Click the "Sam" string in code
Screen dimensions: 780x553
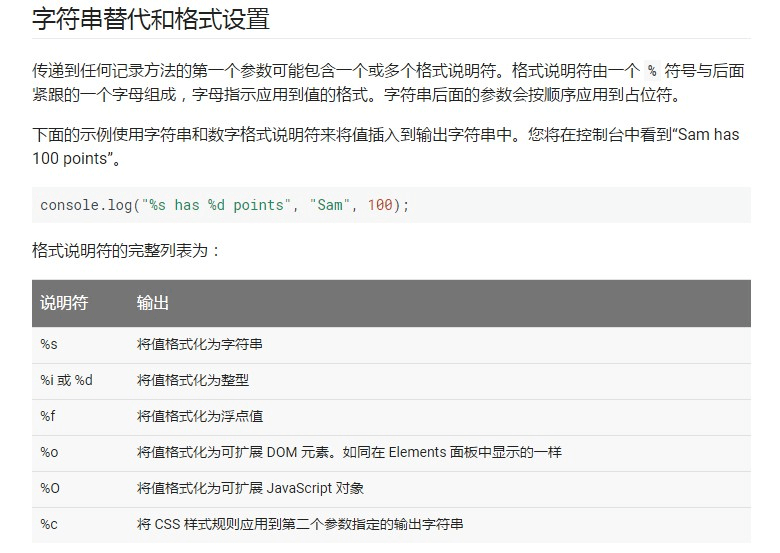click(330, 205)
